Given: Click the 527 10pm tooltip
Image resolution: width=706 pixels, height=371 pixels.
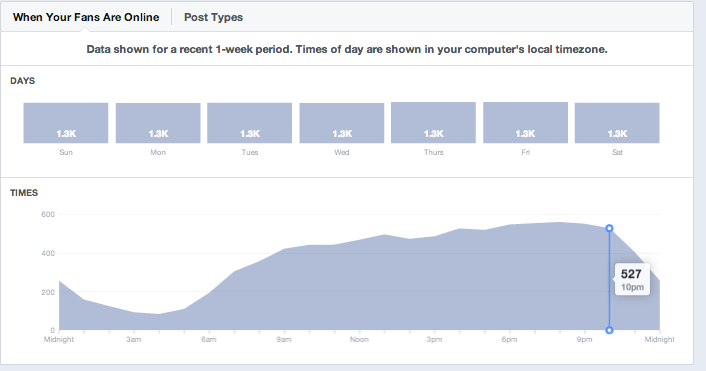Looking at the screenshot, I should coord(632,280).
